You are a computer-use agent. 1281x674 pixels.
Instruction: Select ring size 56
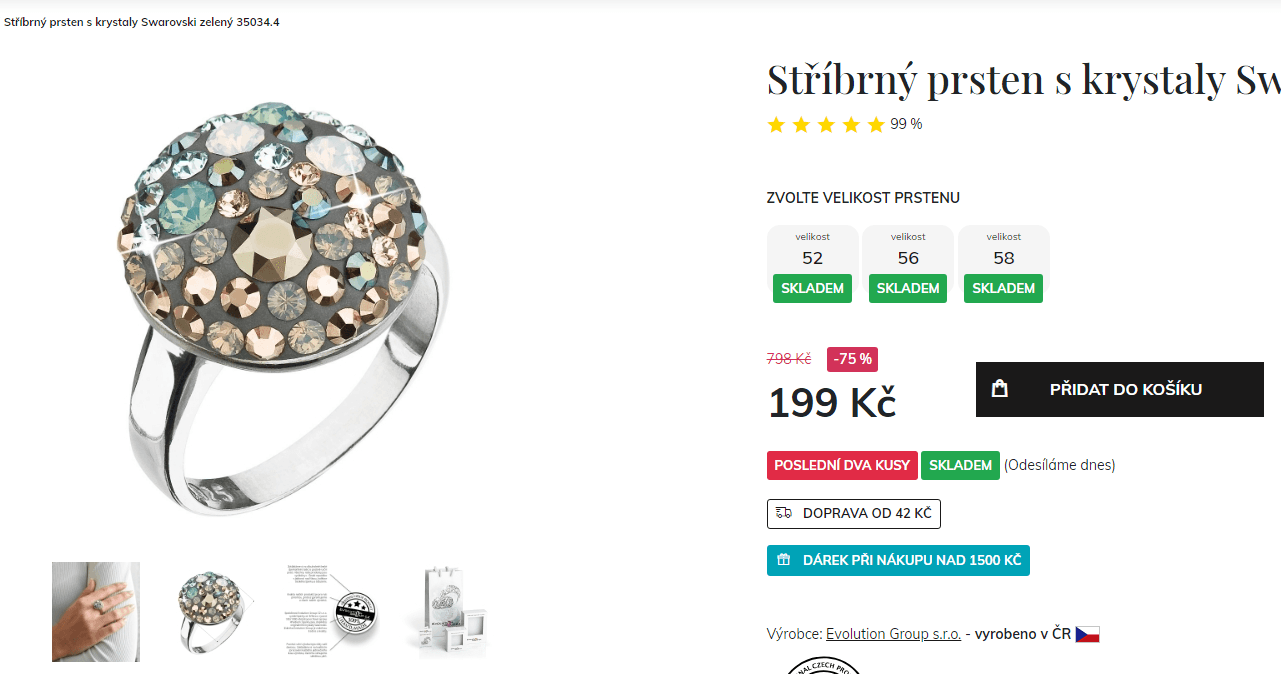[x=908, y=262]
